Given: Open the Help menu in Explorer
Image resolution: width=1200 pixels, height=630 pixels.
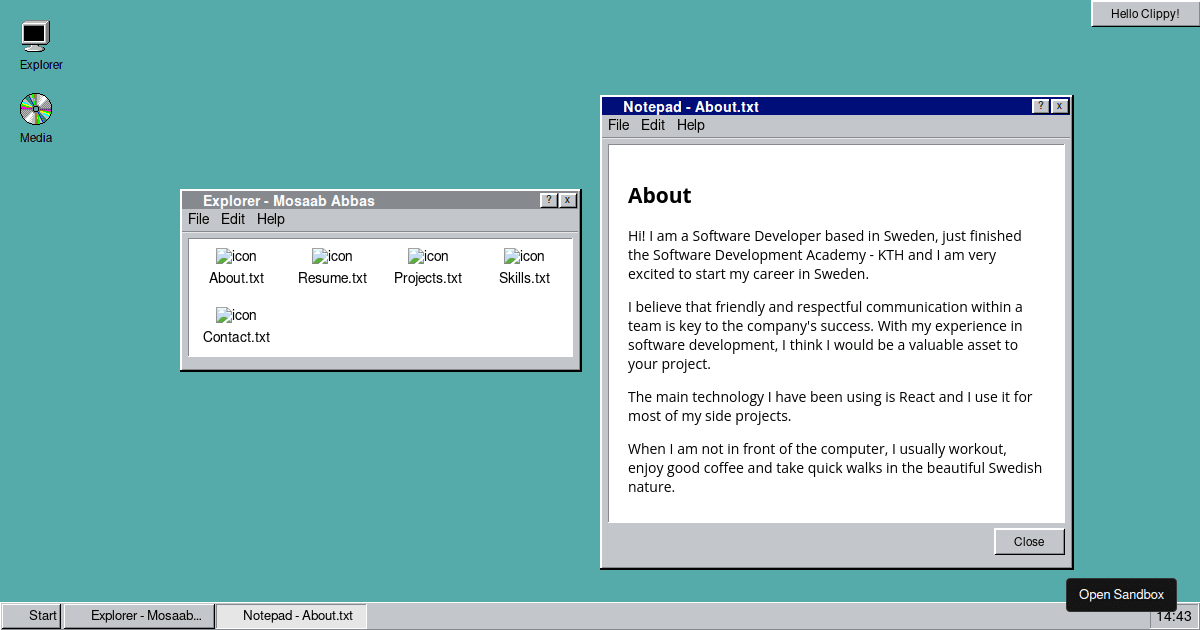Looking at the screenshot, I should tap(270, 219).
